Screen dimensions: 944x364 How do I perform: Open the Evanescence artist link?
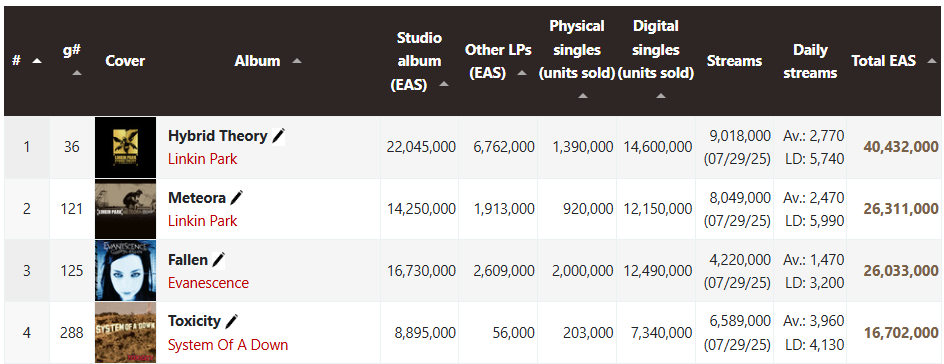[208, 283]
